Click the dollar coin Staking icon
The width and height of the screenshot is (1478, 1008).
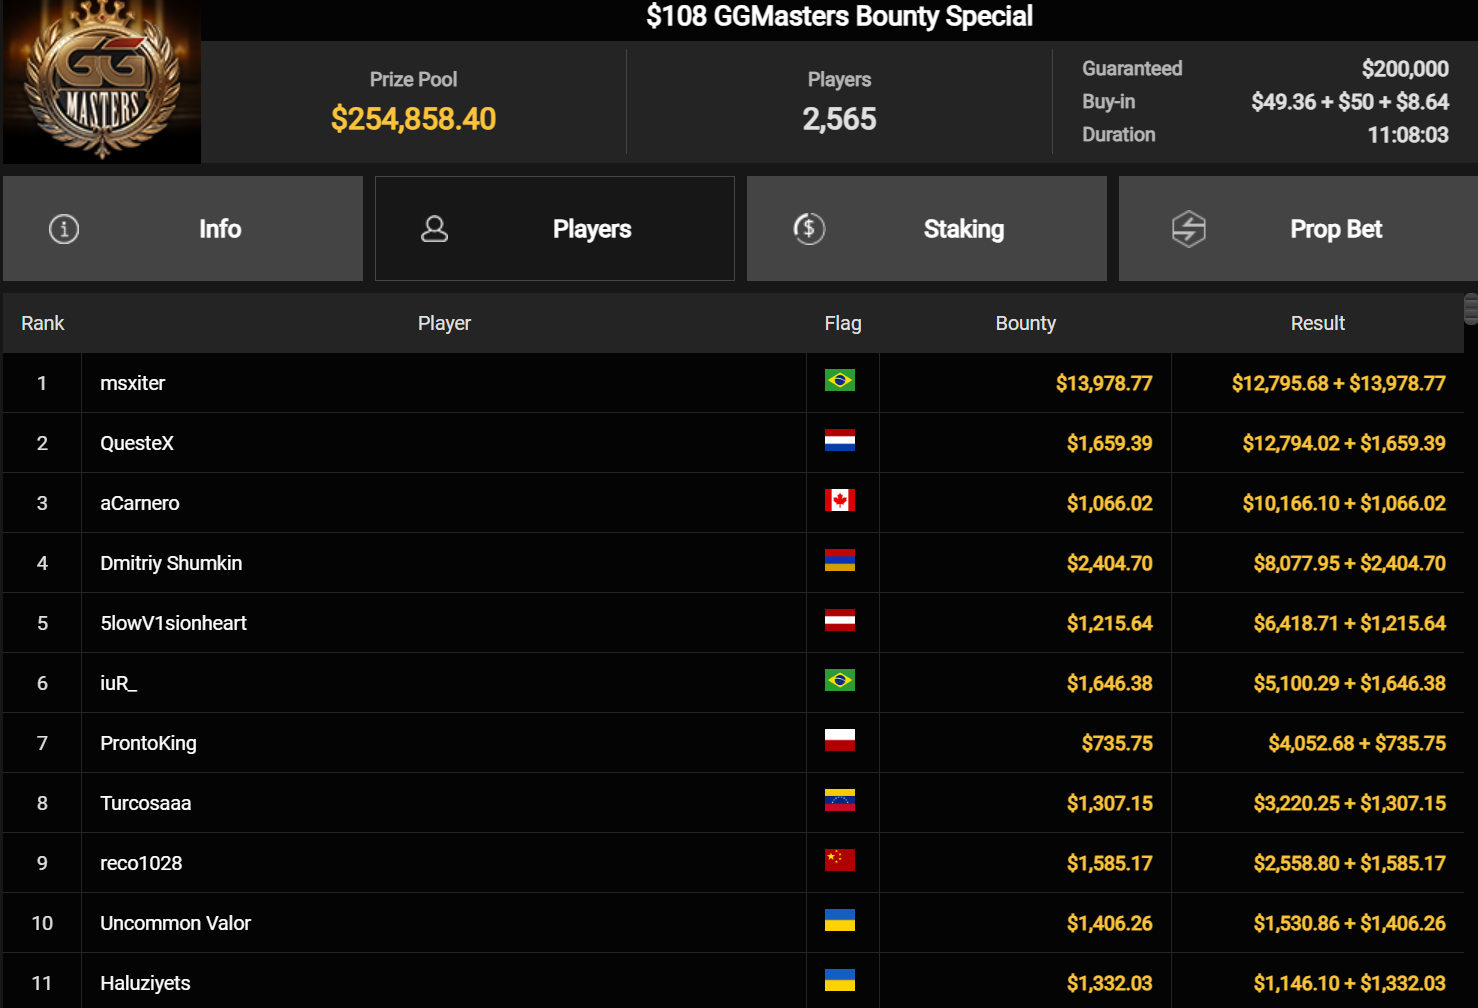pos(809,229)
